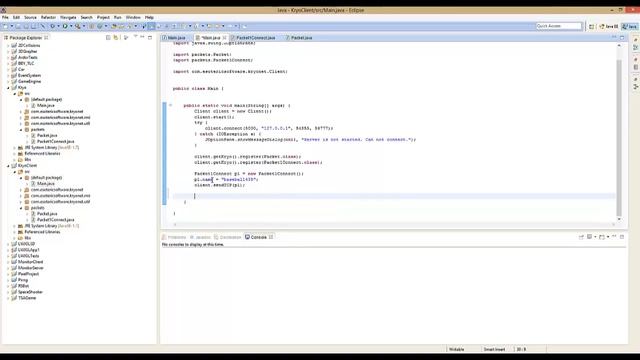Open the Window menu

click(x=133, y=18)
